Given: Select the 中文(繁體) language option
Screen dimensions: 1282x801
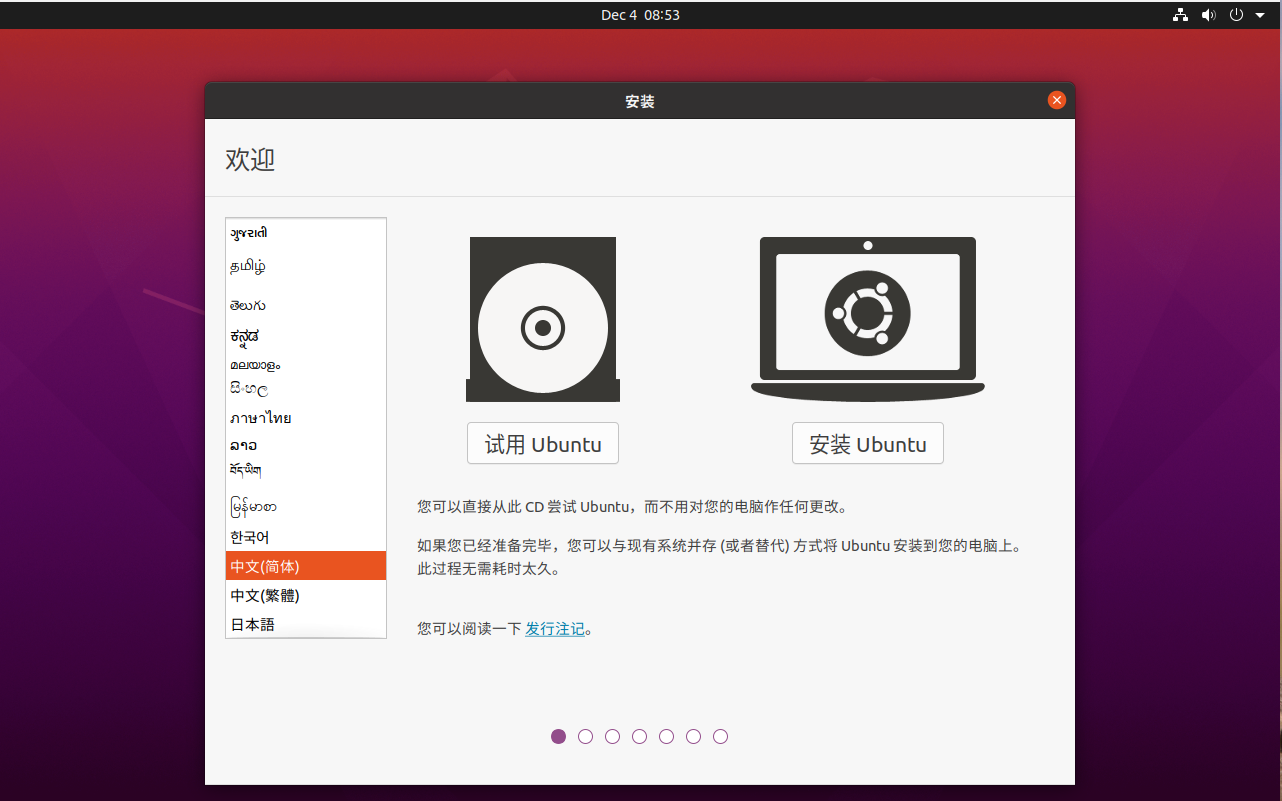Looking at the screenshot, I should coord(264,594).
